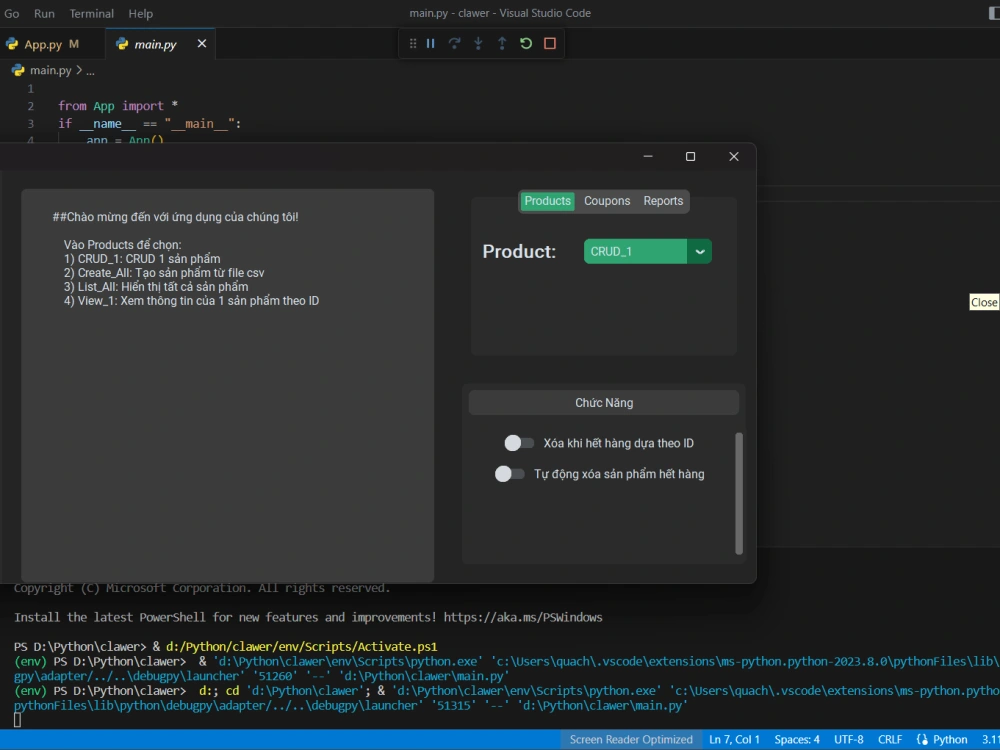The height and width of the screenshot is (750, 1000).
Task: Click the Step Into debug arrow
Action: (x=478, y=43)
